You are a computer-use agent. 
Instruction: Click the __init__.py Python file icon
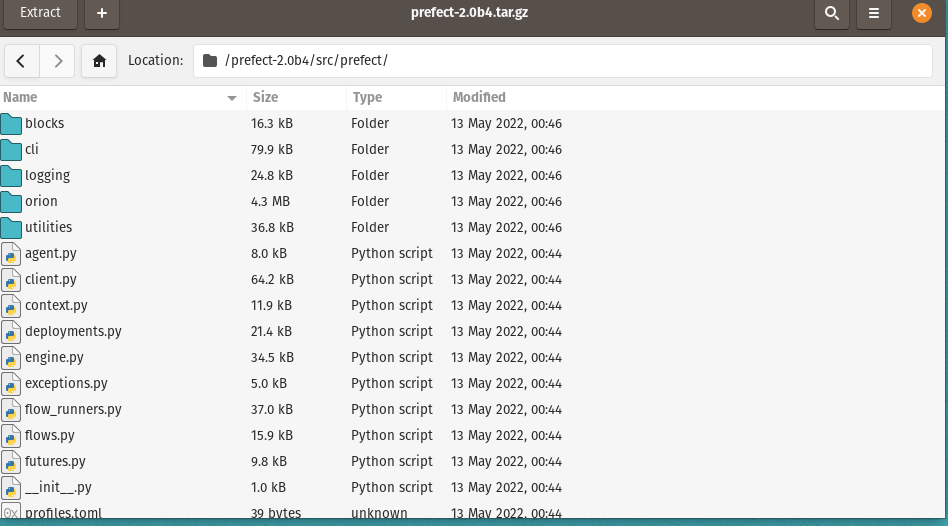coord(11,488)
